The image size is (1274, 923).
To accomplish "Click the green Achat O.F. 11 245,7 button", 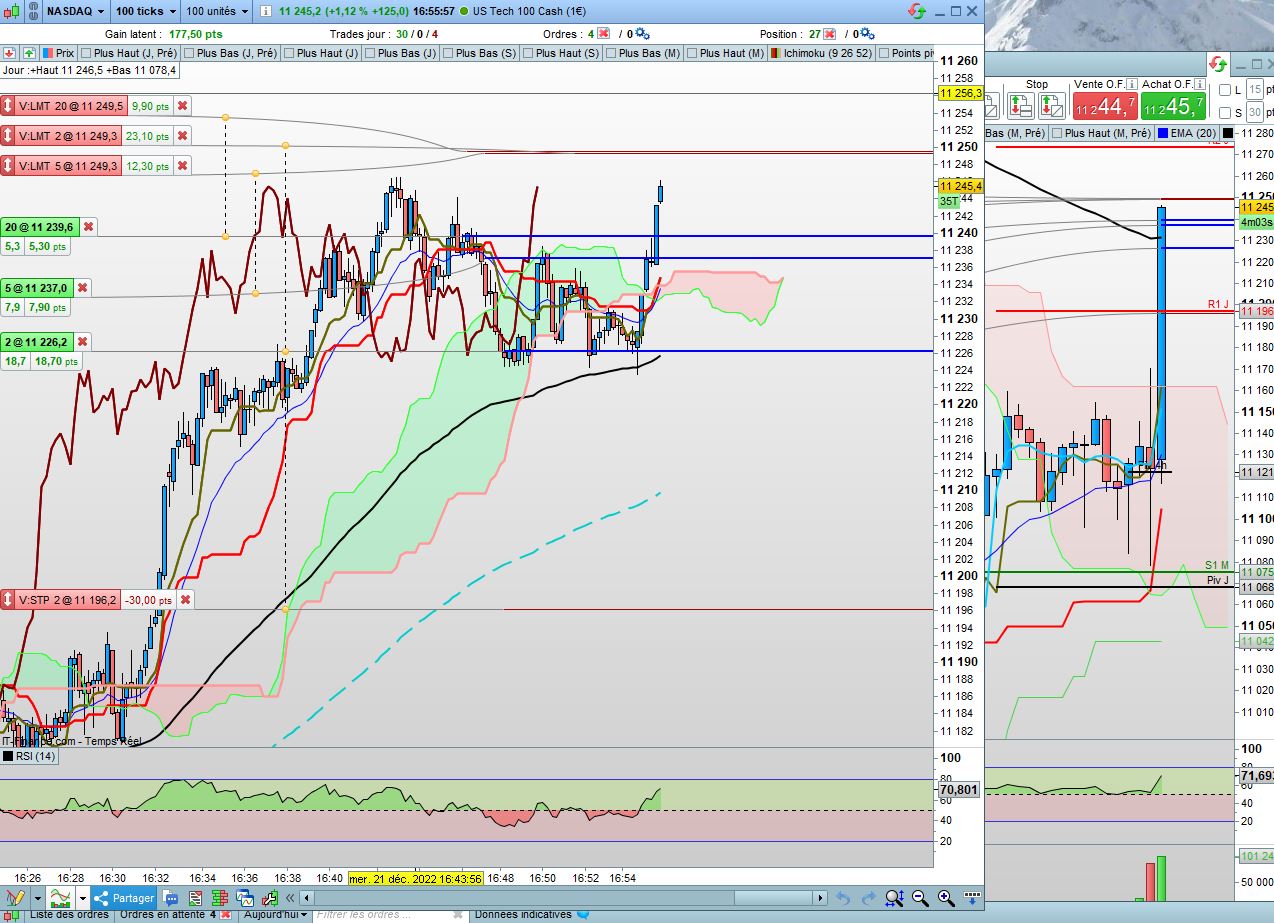I will (1172, 105).
